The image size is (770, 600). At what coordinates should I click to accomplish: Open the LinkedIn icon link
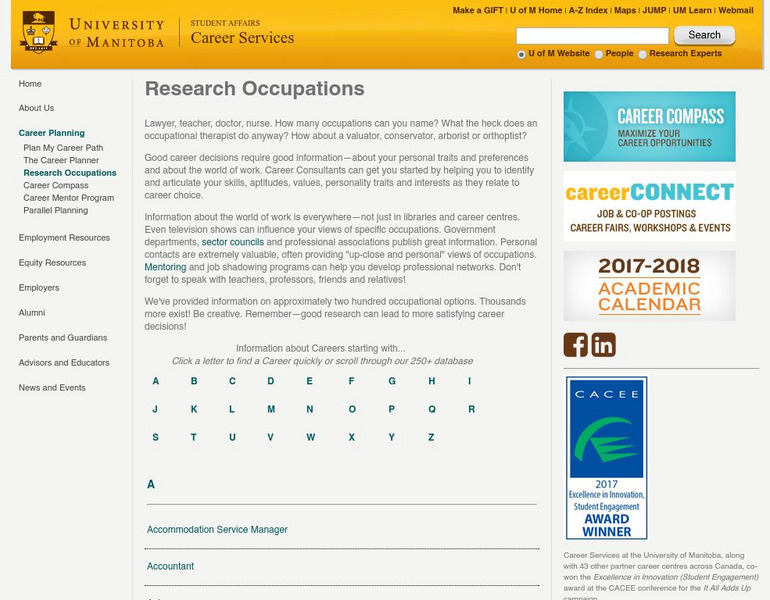[x=604, y=345]
